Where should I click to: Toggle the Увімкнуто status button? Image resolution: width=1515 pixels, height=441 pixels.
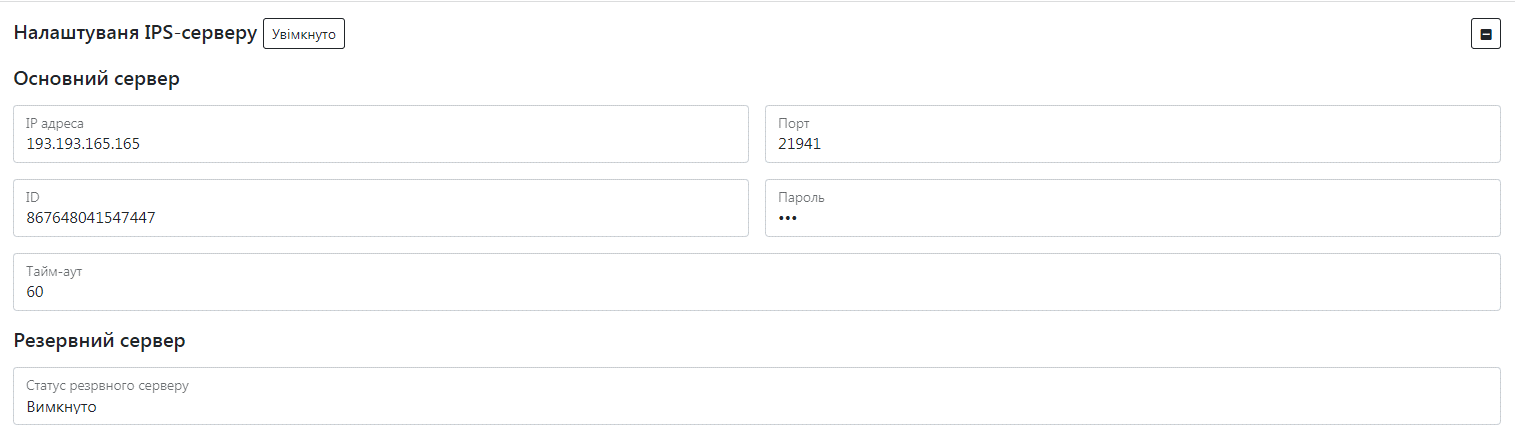point(304,35)
